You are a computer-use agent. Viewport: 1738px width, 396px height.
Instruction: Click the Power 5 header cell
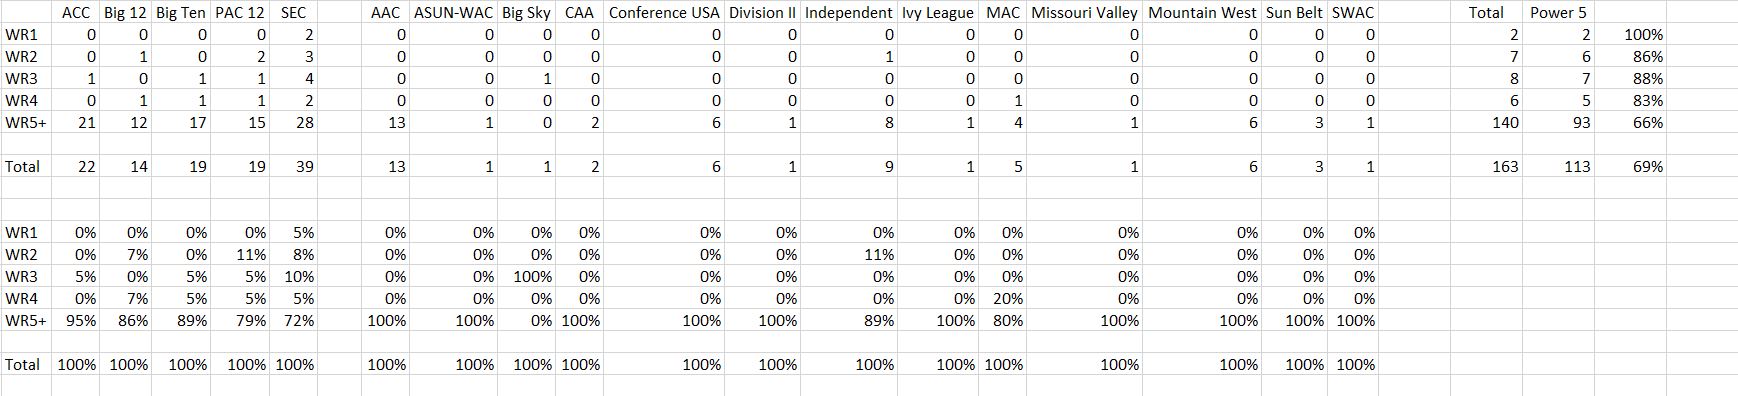tap(1558, 13)
